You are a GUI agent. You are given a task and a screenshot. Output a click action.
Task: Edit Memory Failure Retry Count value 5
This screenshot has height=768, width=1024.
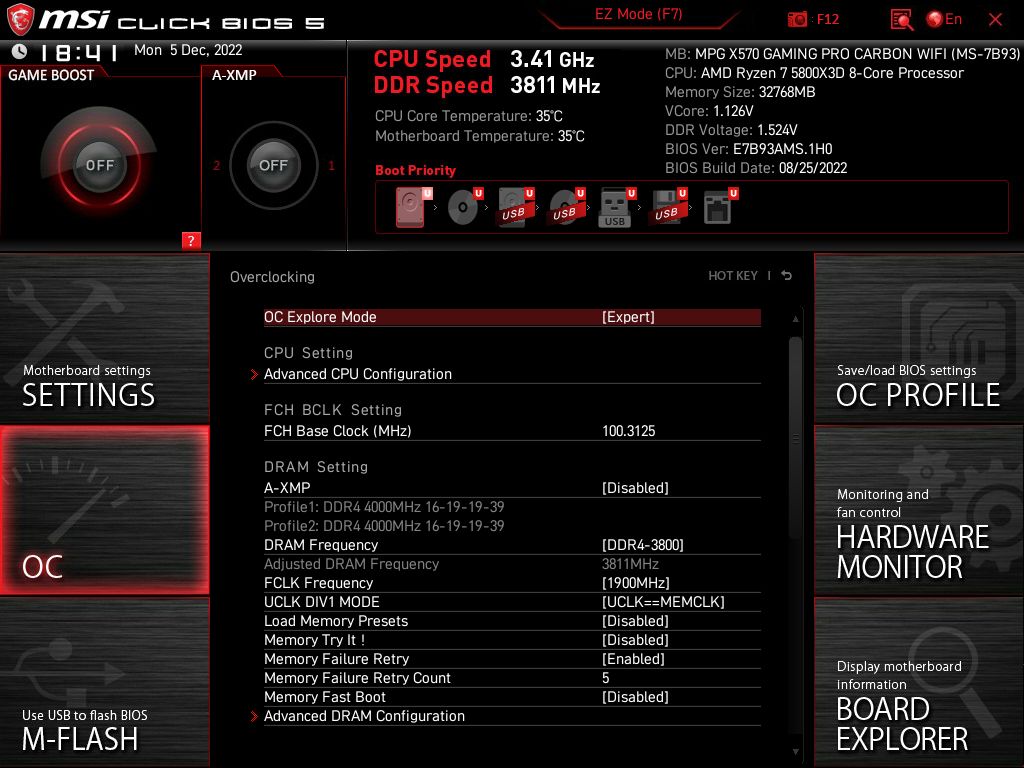click(x=605, y=678)
